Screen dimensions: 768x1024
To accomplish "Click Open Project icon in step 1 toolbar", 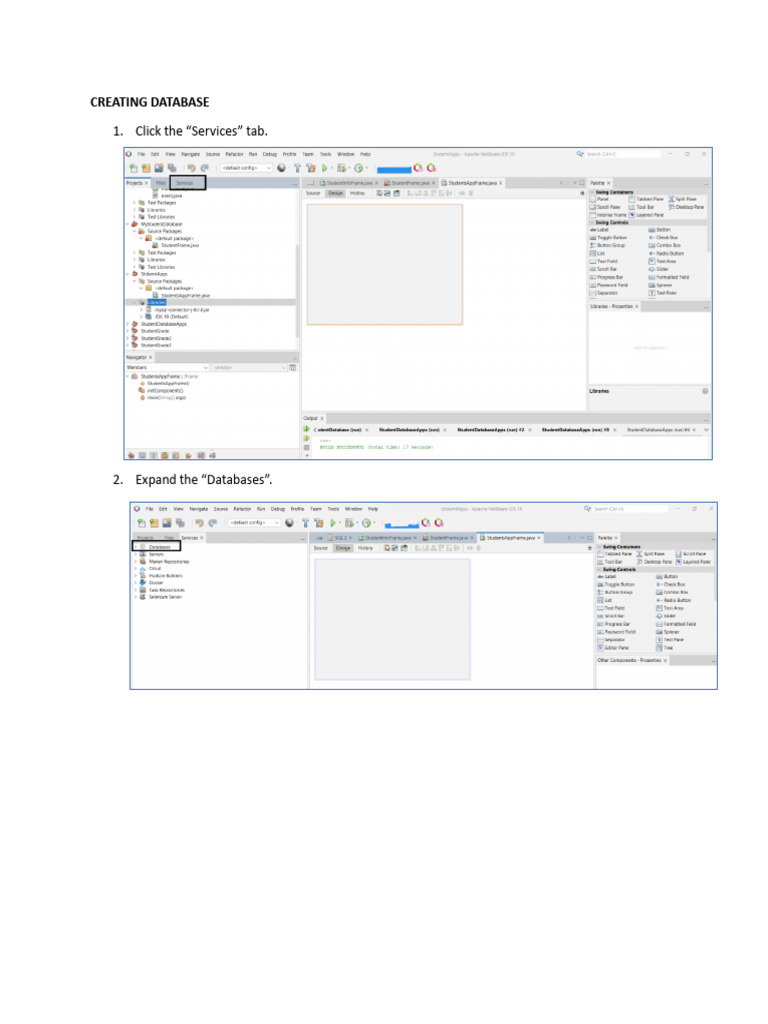I will (x=159, y=168).
